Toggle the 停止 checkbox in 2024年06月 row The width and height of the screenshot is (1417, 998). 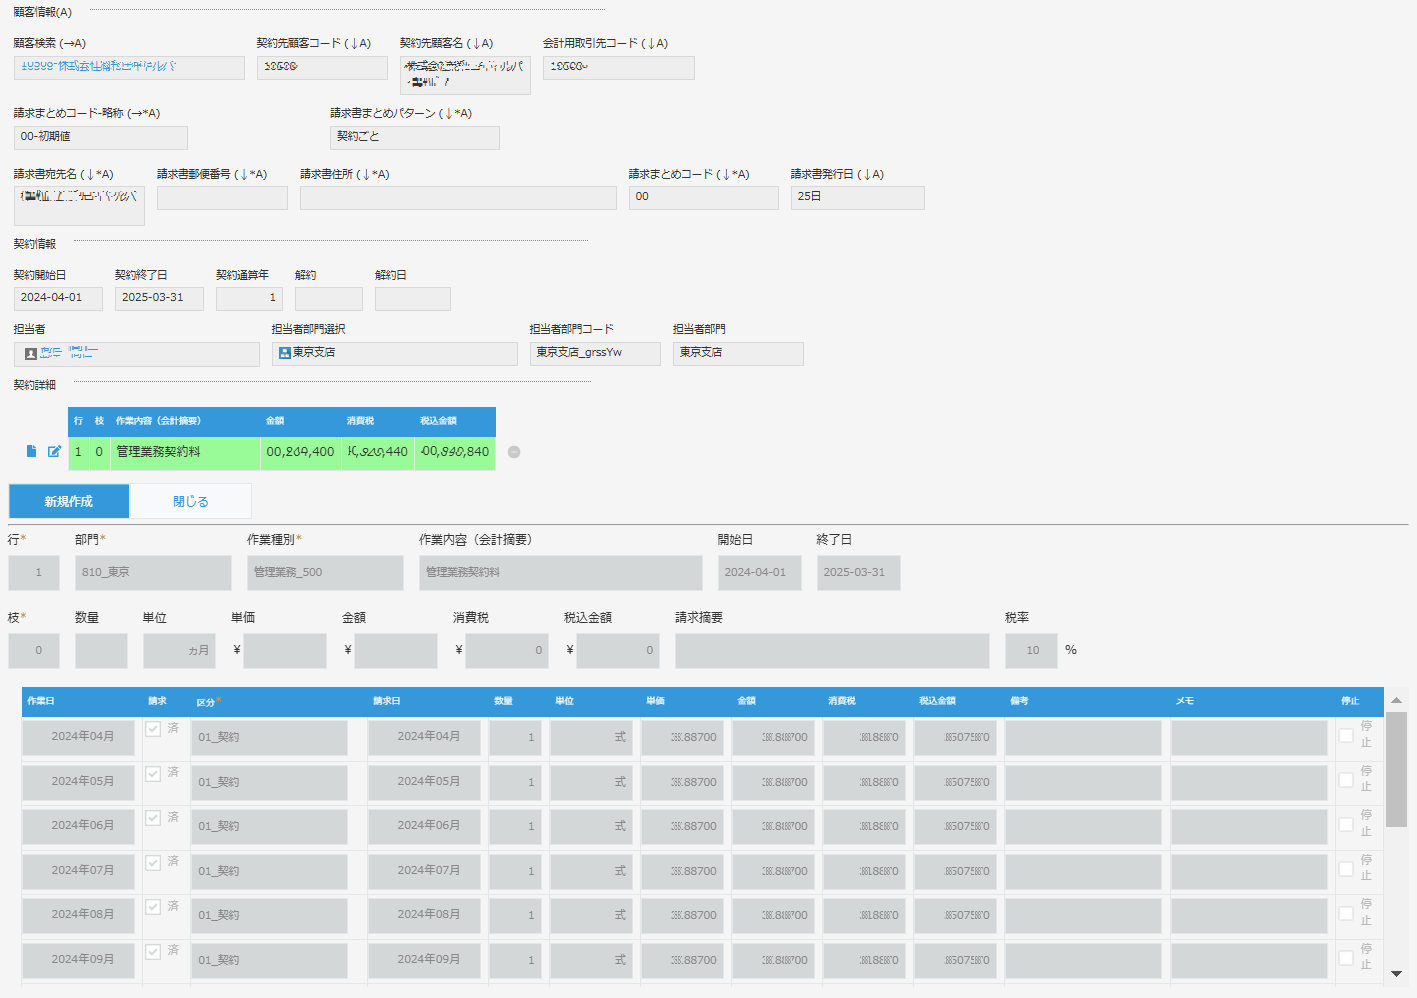click(1346, 825)
